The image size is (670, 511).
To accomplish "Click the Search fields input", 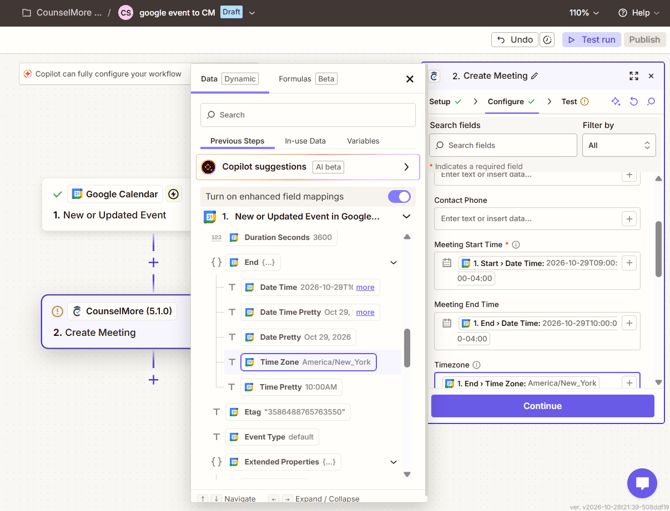I will click(x=503, y=145).
